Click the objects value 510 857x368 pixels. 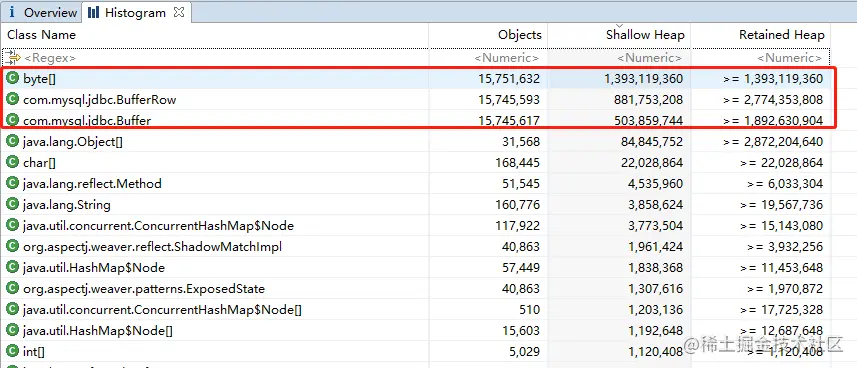pos(530,309)
